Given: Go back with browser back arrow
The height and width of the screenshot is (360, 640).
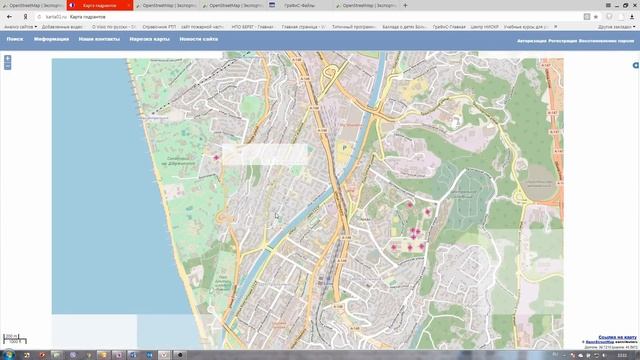Looking at the screenshot, I should pyautogui.click(x=9, y=17).
